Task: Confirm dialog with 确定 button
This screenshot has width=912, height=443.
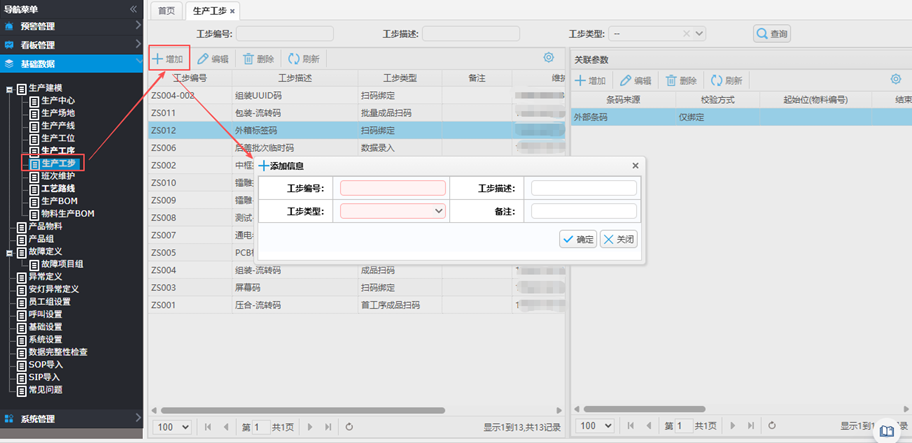Action: tap(578, 239)
